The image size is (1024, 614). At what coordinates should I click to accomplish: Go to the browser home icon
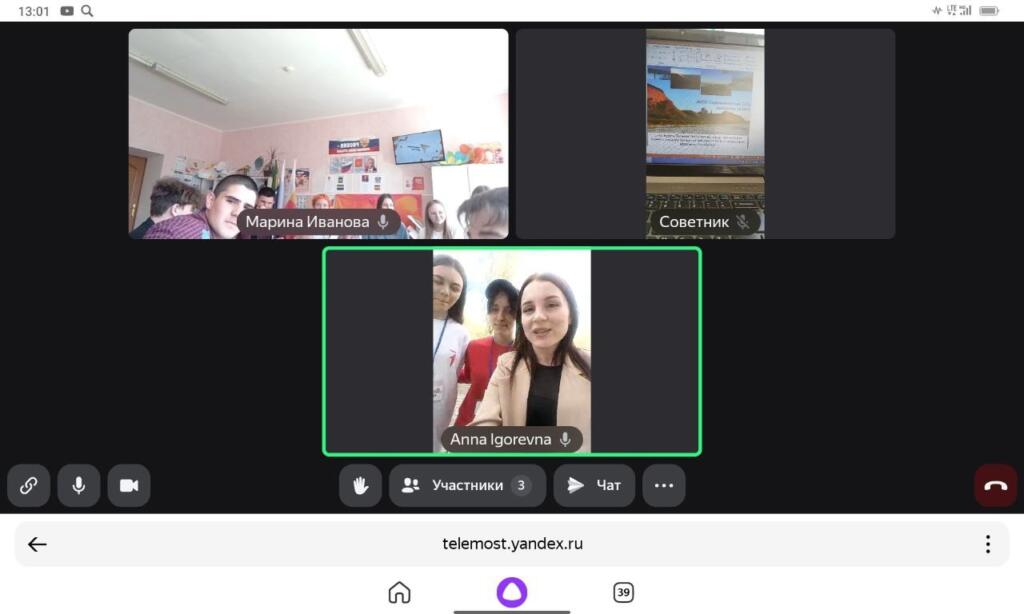click(x=399, y=593)
